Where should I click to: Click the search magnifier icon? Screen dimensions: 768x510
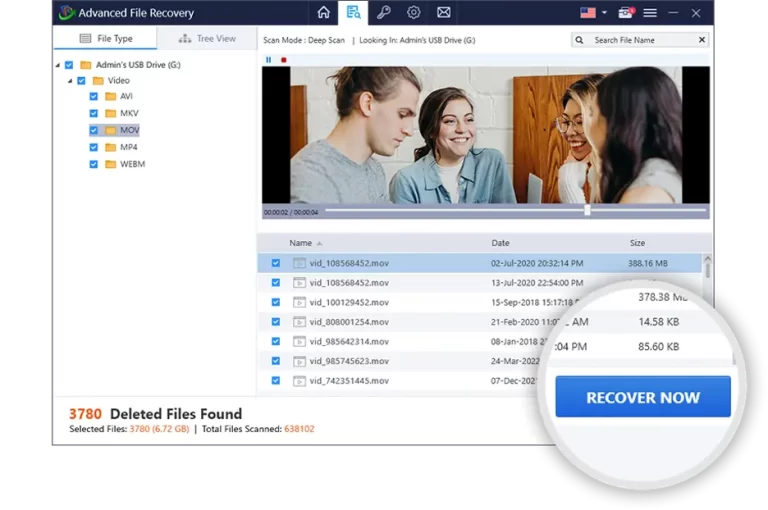click(579, 40)
